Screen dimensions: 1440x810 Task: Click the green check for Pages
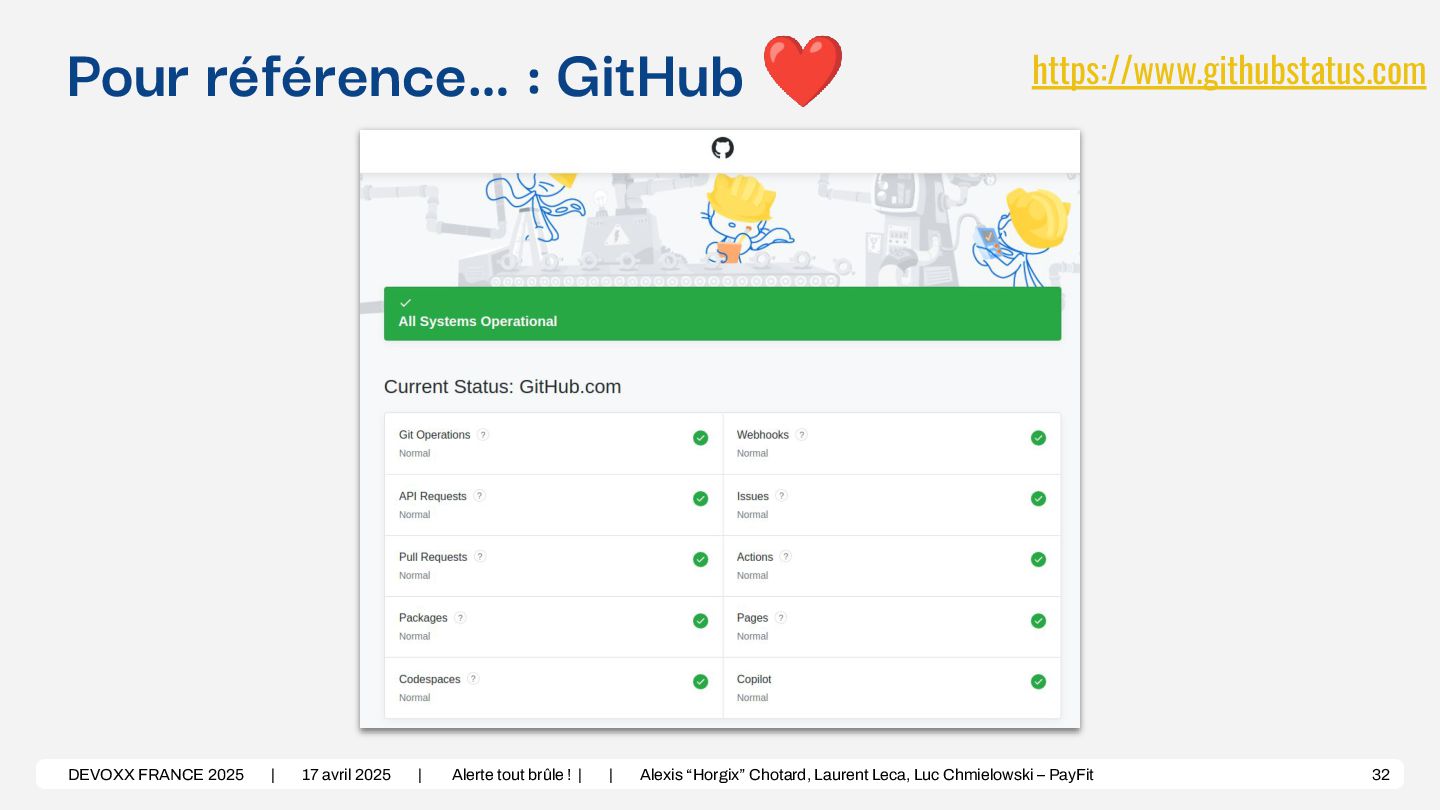tap(1038, 621)
